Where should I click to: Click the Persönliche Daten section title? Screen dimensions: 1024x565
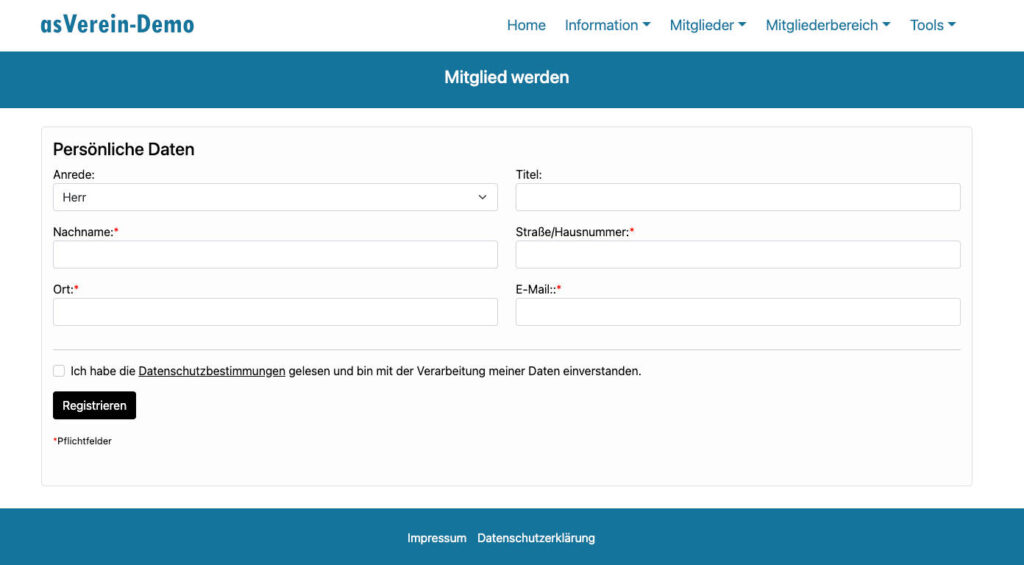(123, 149)
